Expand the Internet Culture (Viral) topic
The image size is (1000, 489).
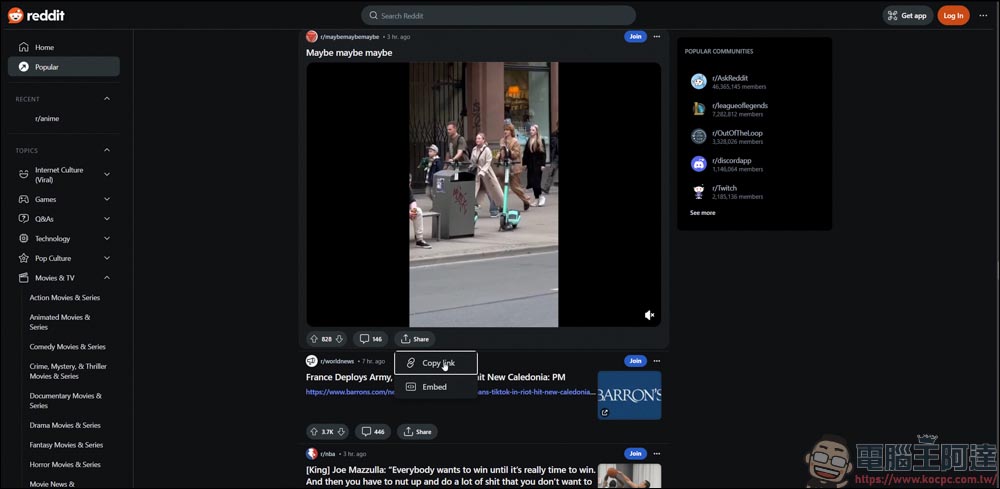click(x=107, y=174)
